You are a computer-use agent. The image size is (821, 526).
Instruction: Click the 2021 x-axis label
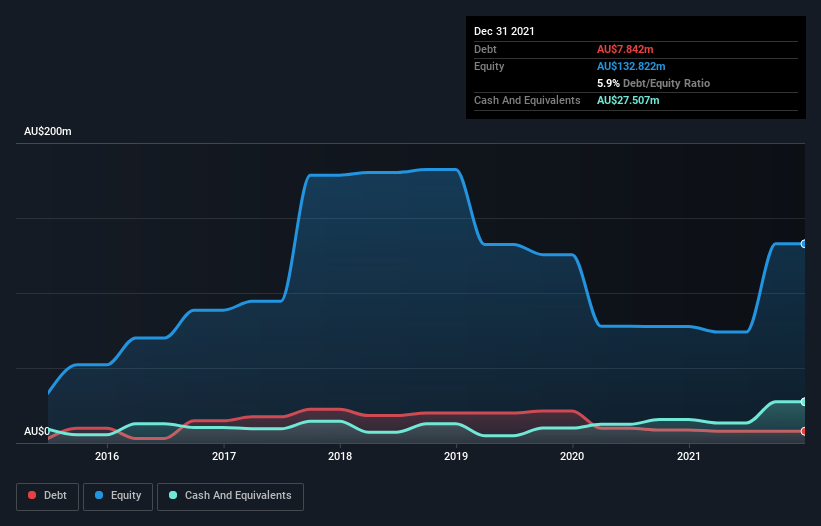[x=689, y=456]
